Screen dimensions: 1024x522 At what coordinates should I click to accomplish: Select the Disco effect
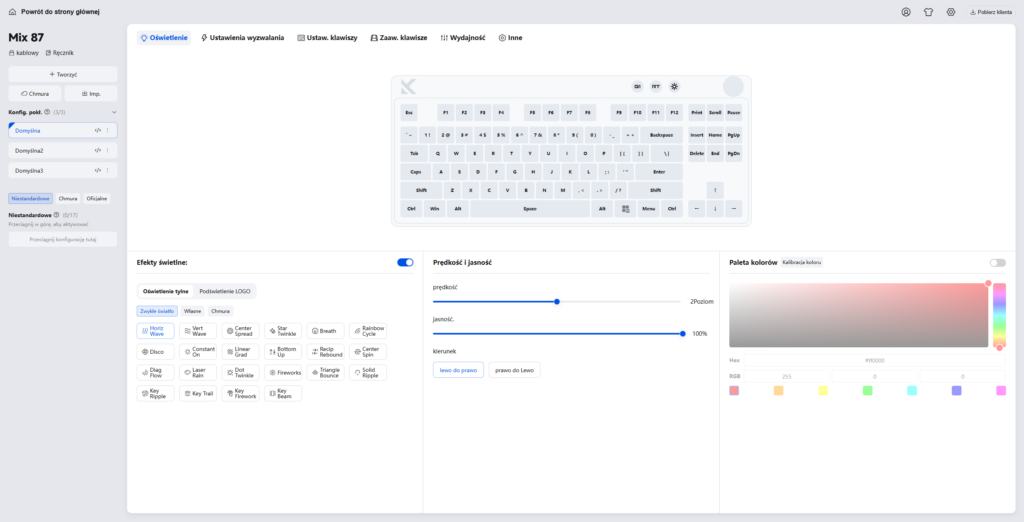[x=155, y=351]
